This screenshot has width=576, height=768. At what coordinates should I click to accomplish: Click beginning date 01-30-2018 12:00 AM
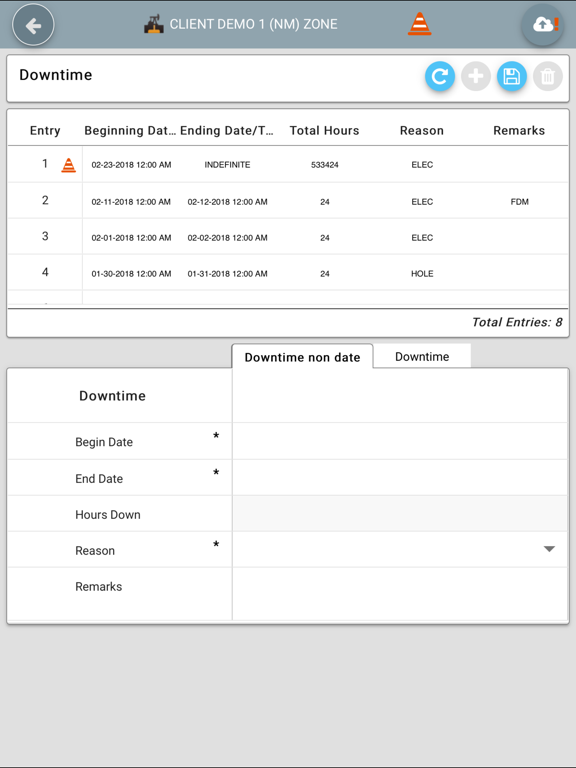pyautogui.click(x=131, y=273)
